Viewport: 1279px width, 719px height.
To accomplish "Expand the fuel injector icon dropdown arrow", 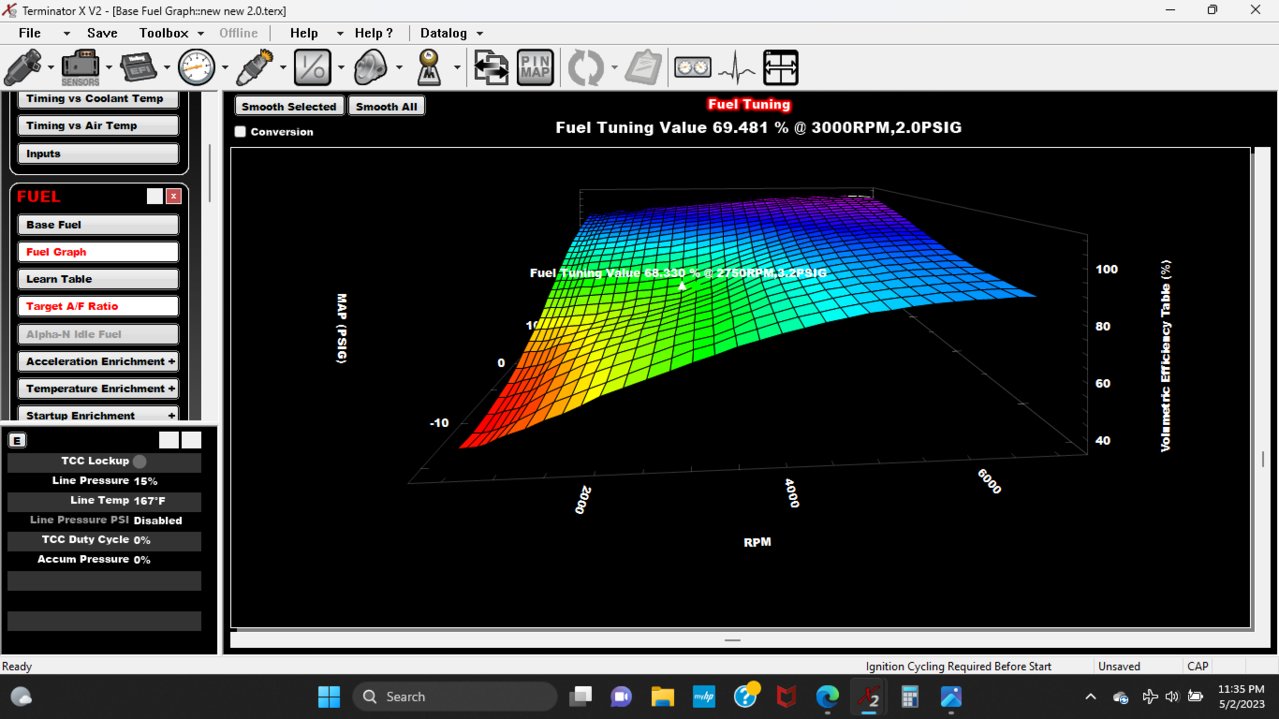I will (x=50, y=68).
